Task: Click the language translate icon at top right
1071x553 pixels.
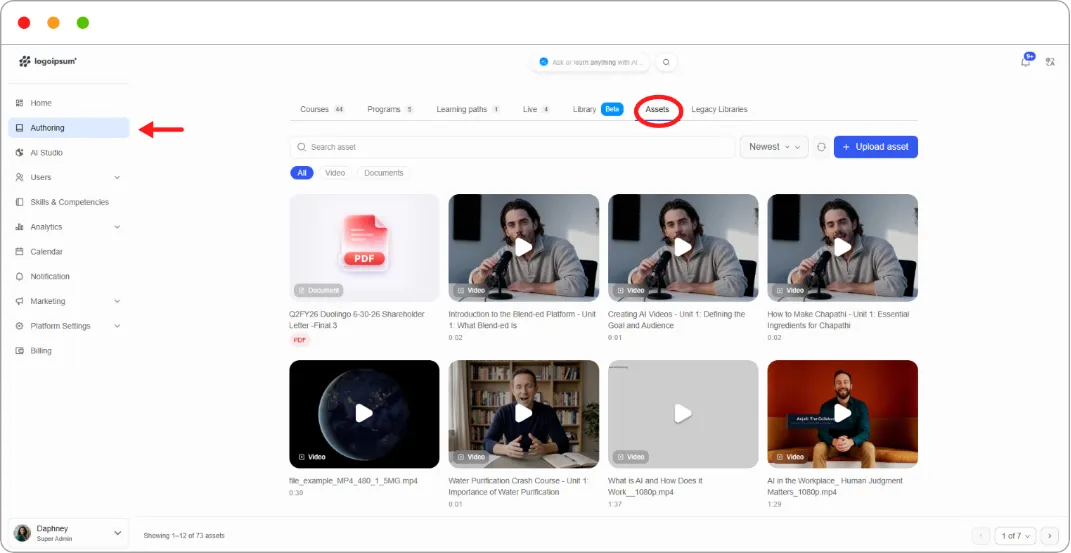Action: pos(1051,62)
